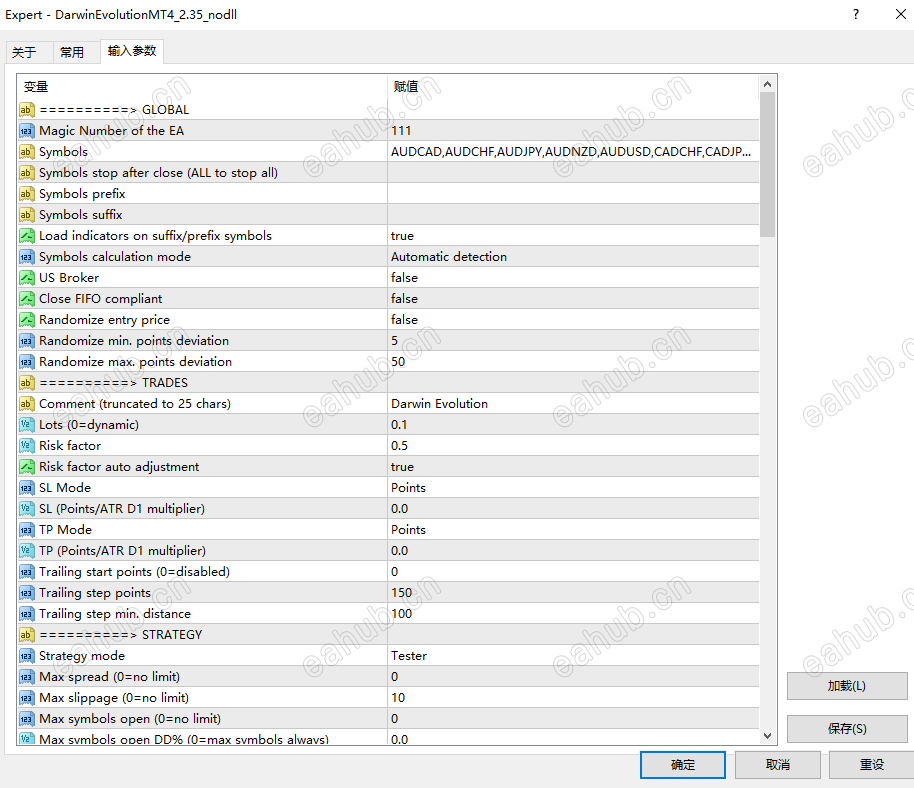
Task: Click integer icon beside Randomize min. points deviation
Action: coord(26,340)
